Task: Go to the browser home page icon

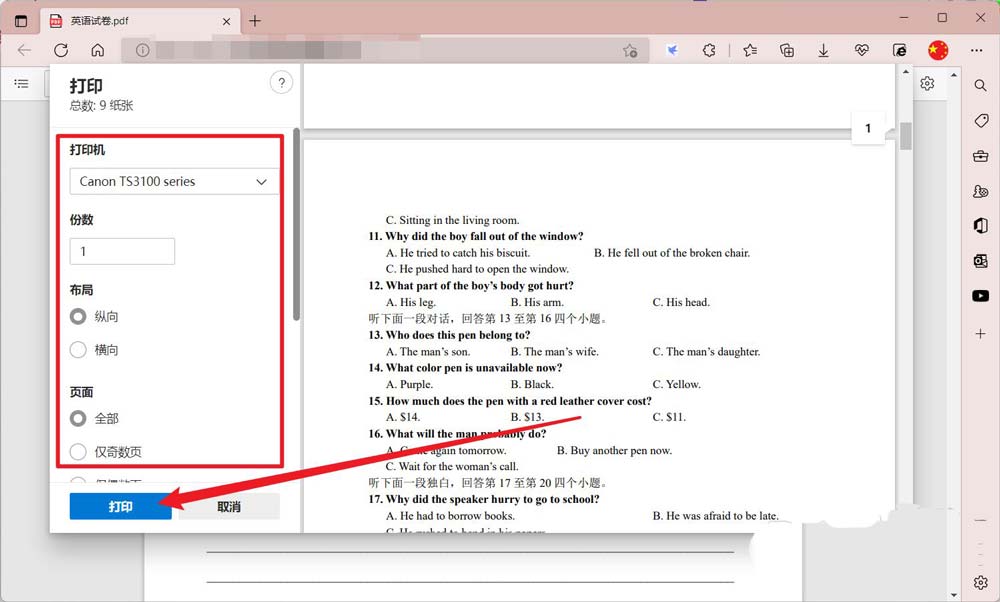Action: coord(98,50)
